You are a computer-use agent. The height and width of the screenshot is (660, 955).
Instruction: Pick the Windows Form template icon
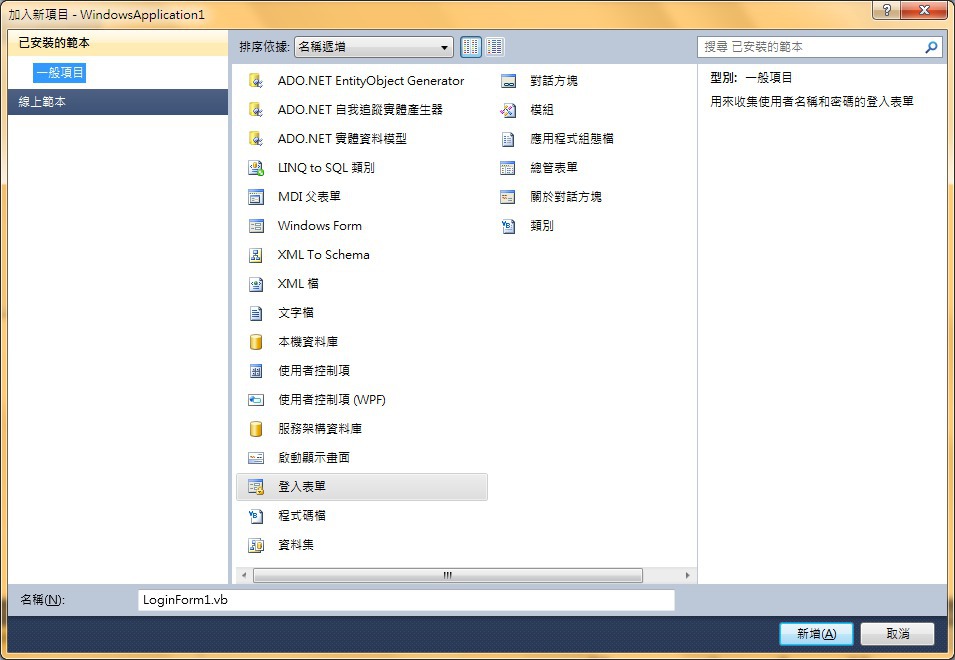pyautogui.click(x=256, y=226)
